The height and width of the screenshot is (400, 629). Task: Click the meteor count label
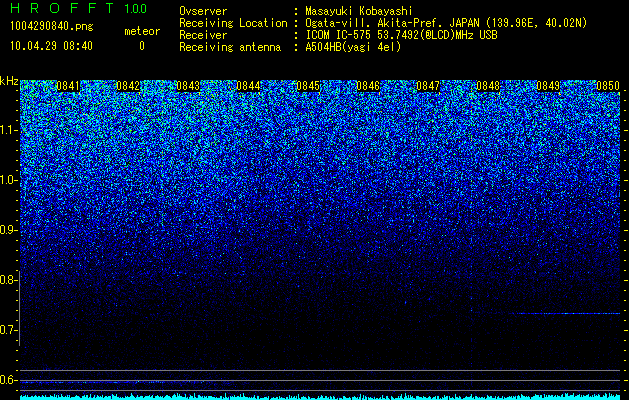tap(142, 31)
